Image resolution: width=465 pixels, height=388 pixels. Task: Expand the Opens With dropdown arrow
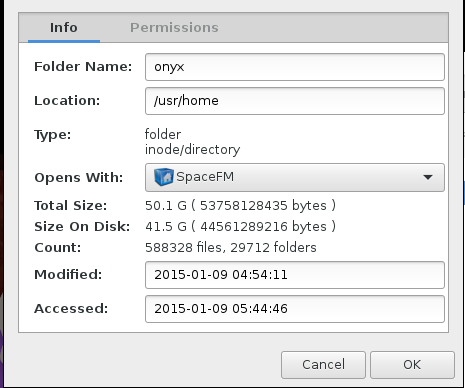[x=428, y=177]
